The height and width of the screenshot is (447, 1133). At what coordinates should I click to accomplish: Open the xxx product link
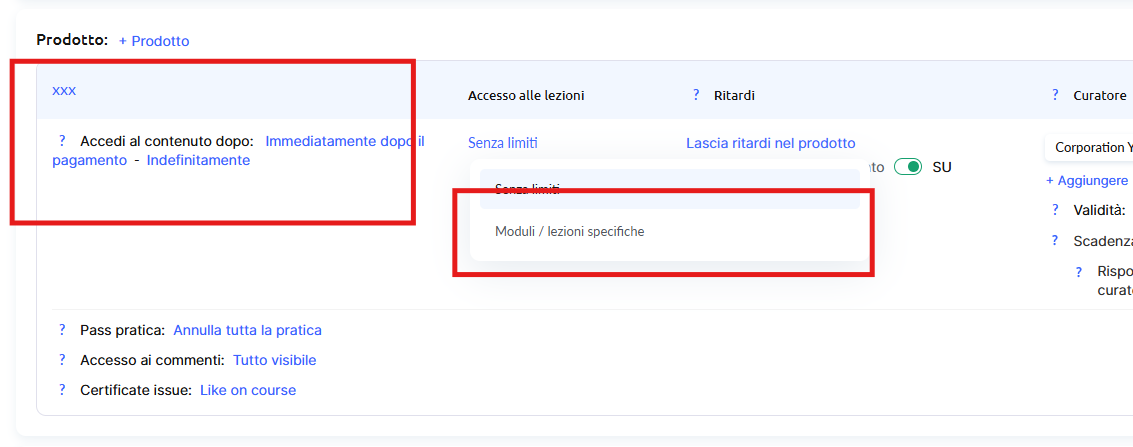click(x=64, y=90)
